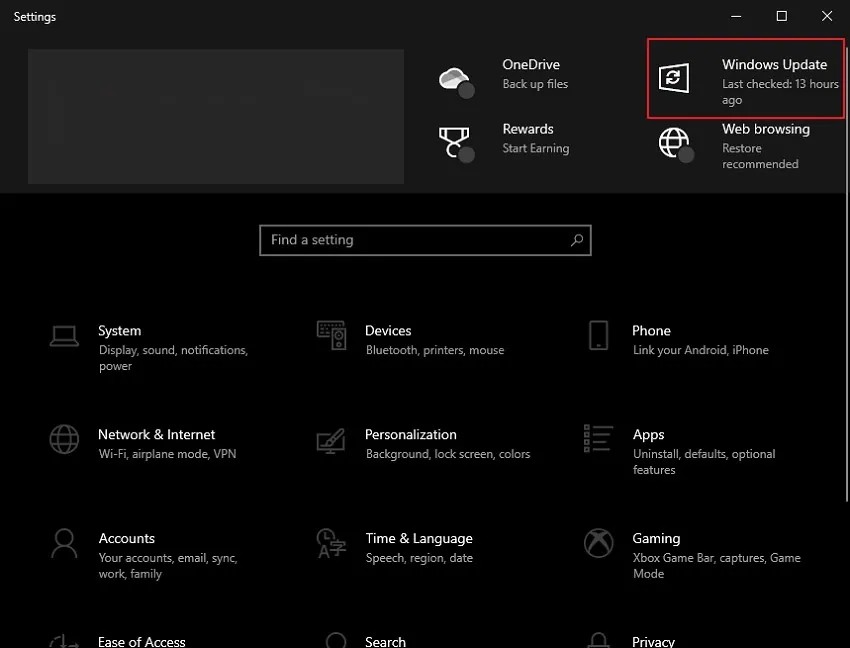Click Rewards Start Earning text
Screen dimensions: 850x648
tap(536, 149)
